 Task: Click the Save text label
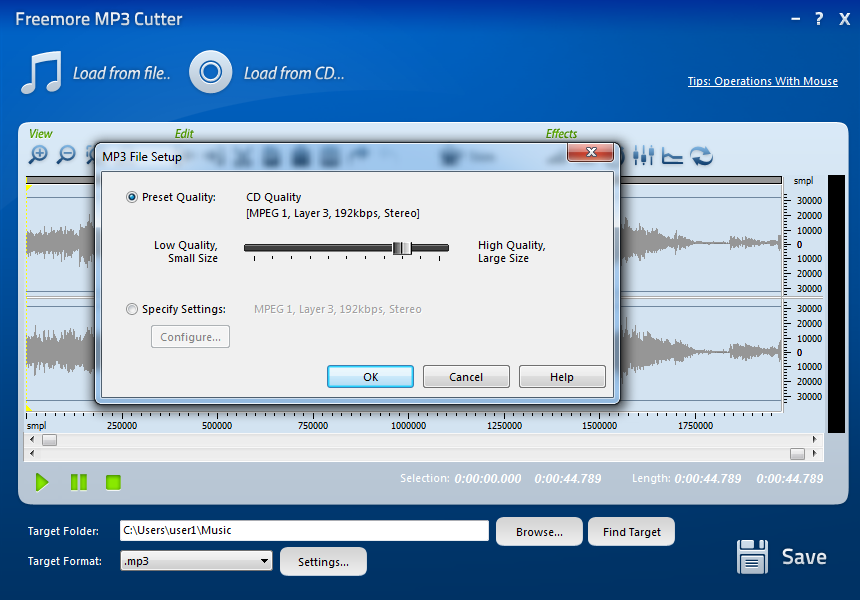(804, 557)
